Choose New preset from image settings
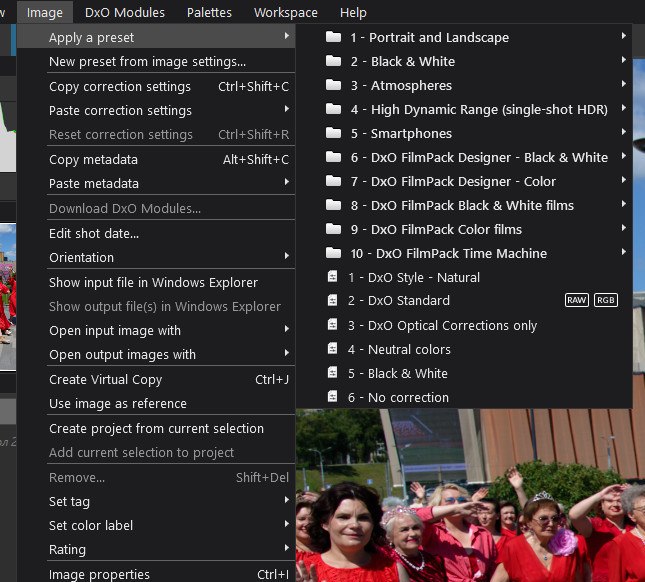 pyautogui.click(x=156, y=62)
